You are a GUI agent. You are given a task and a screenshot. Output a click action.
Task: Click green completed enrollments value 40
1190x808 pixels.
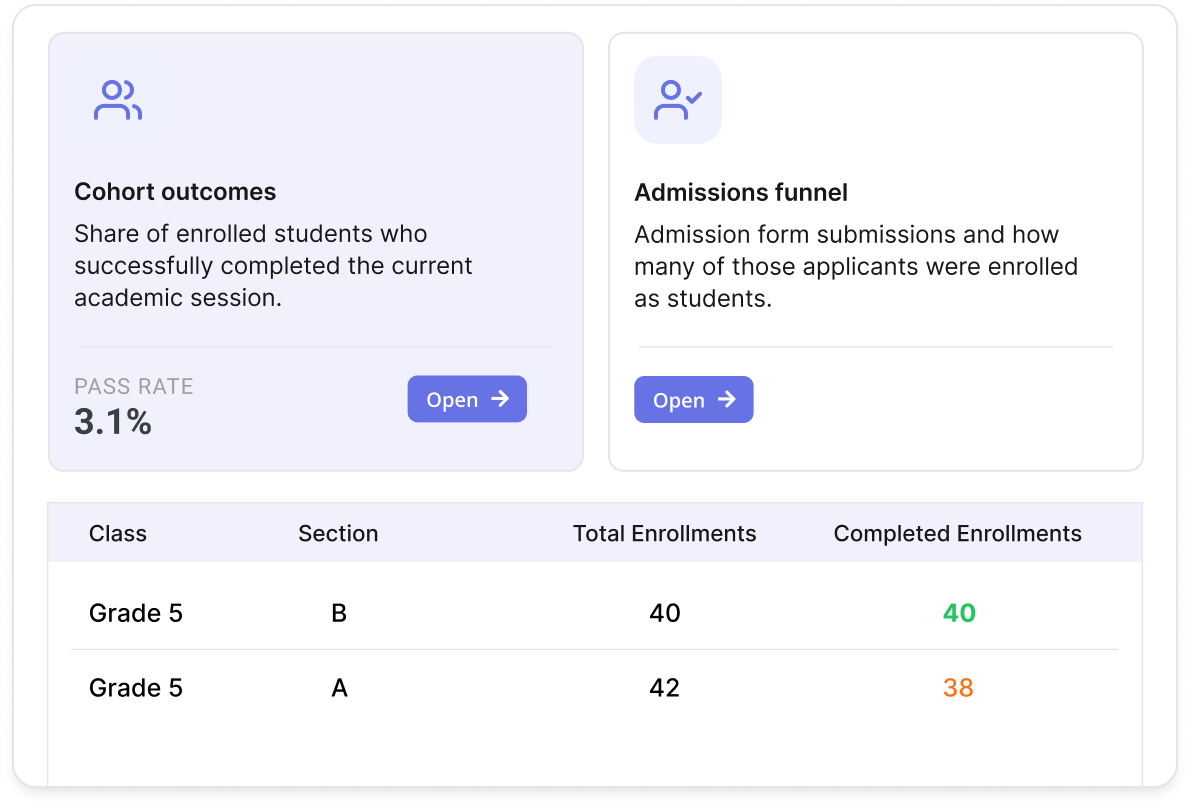coord(959,613)
